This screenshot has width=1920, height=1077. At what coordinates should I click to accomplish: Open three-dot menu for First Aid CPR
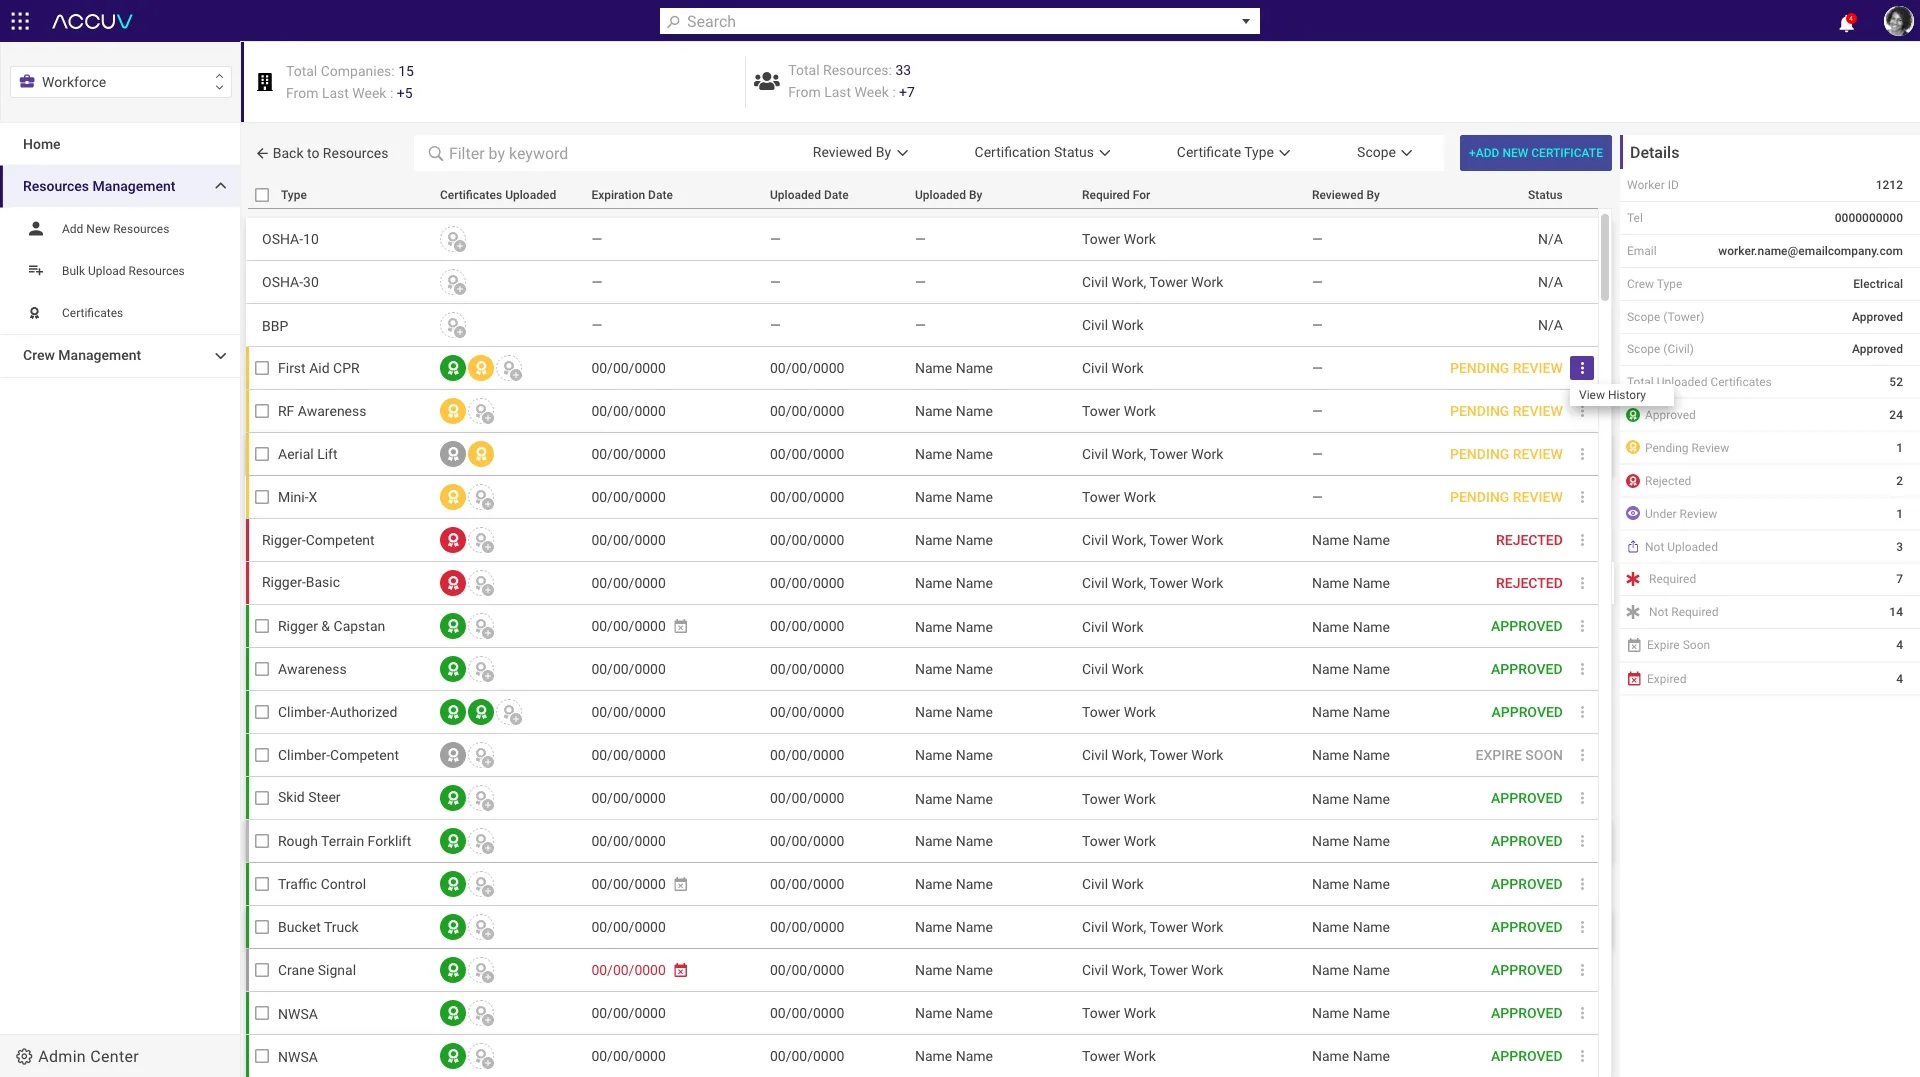click(x=1582, y=368)
